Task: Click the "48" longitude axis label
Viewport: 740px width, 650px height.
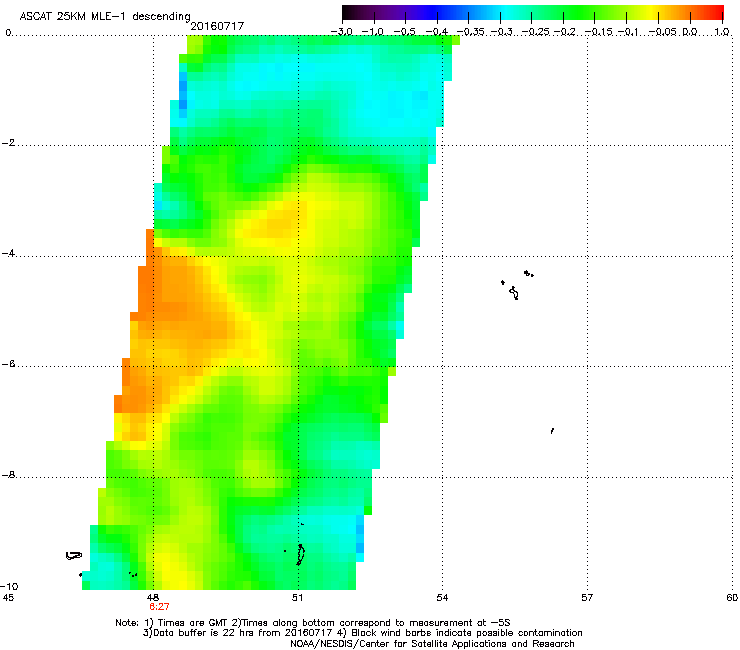Action: (152, 598)
